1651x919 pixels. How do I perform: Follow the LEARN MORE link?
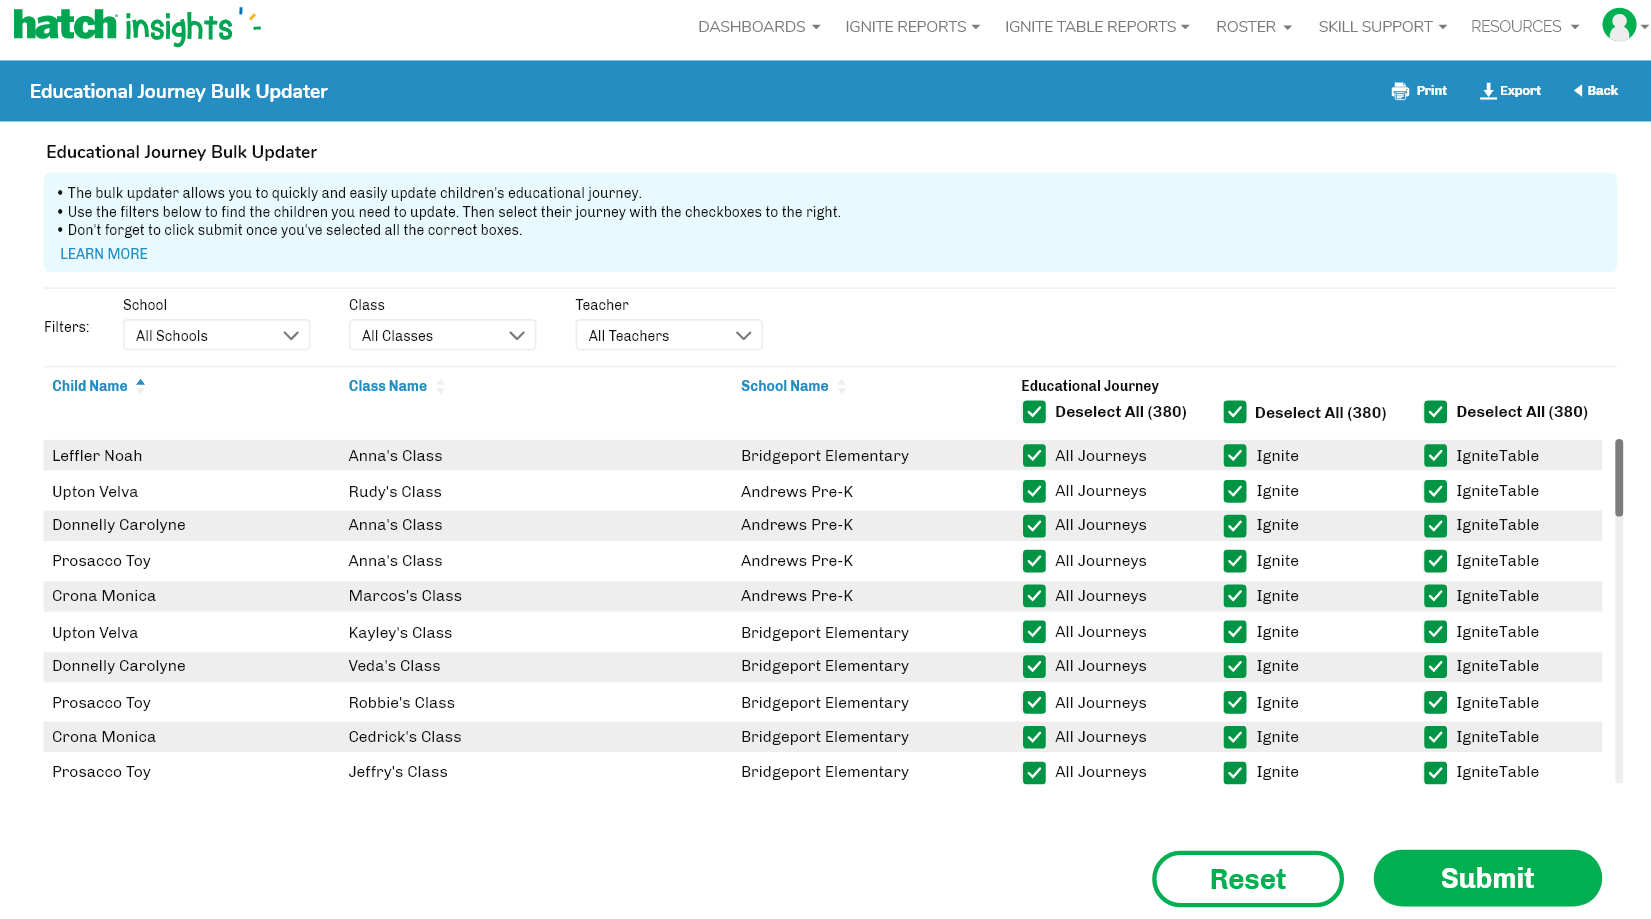point(104,254)
